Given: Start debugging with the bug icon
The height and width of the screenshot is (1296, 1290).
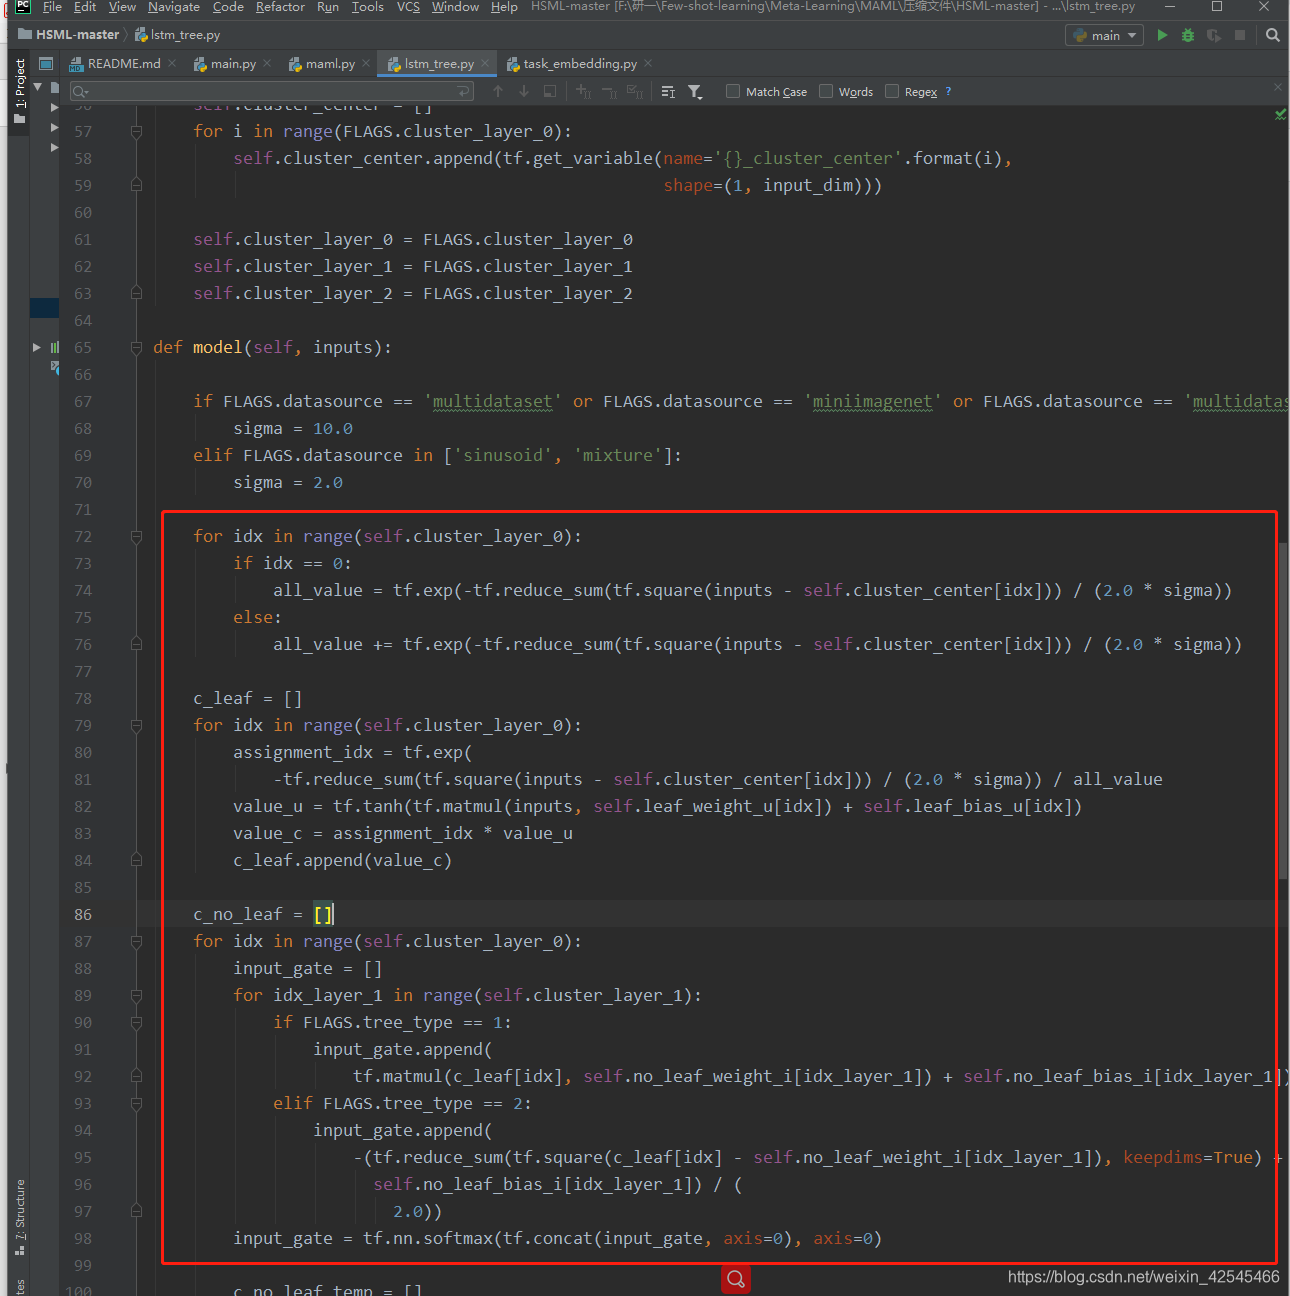Looking at the screenshot, I should click(1188, 35).
